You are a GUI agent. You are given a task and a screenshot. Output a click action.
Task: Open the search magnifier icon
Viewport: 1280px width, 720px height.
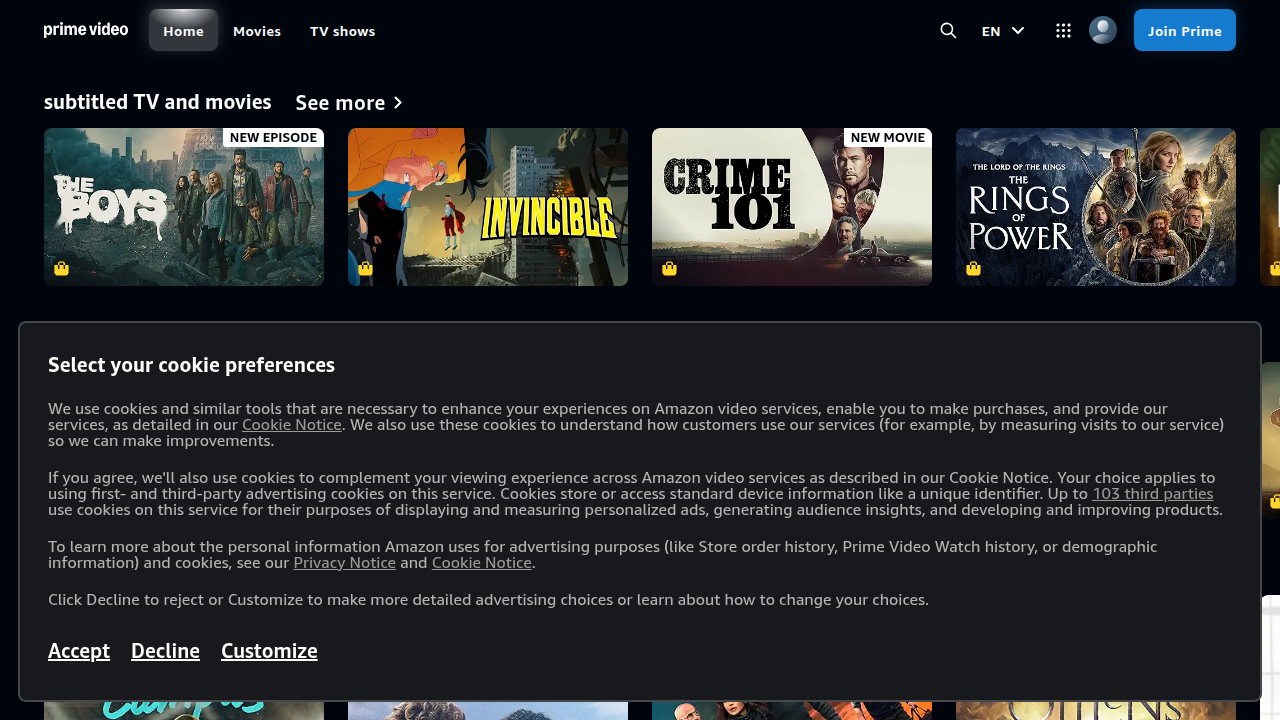(x=948, y=31)
